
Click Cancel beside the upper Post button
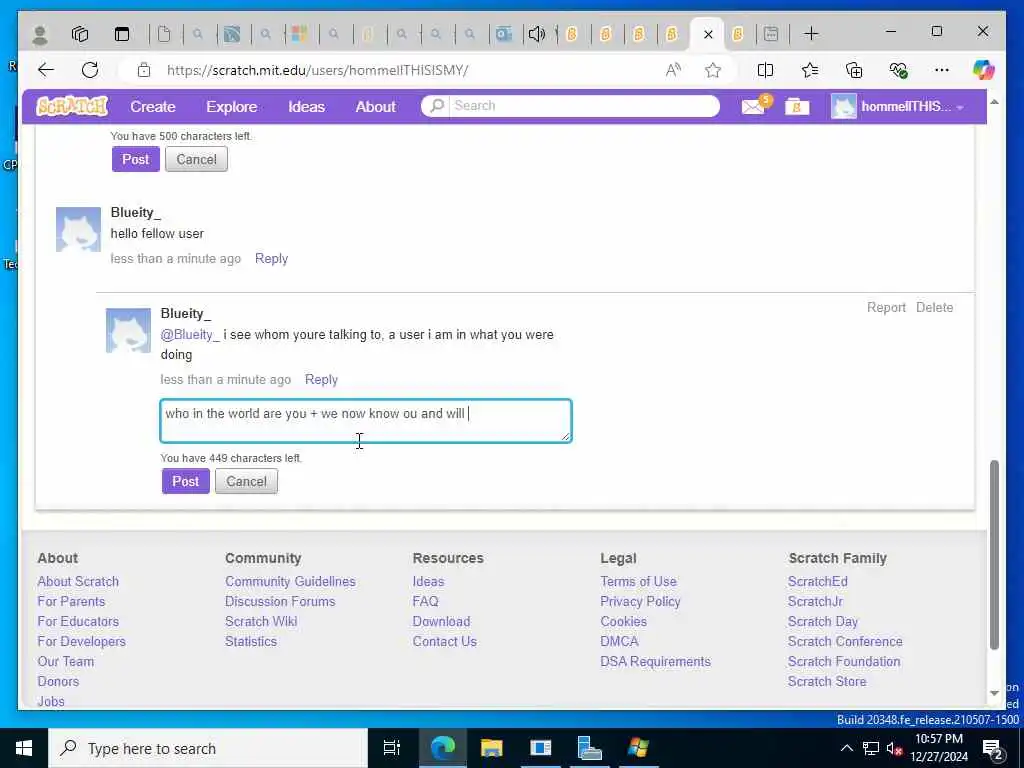pos(196,159)
